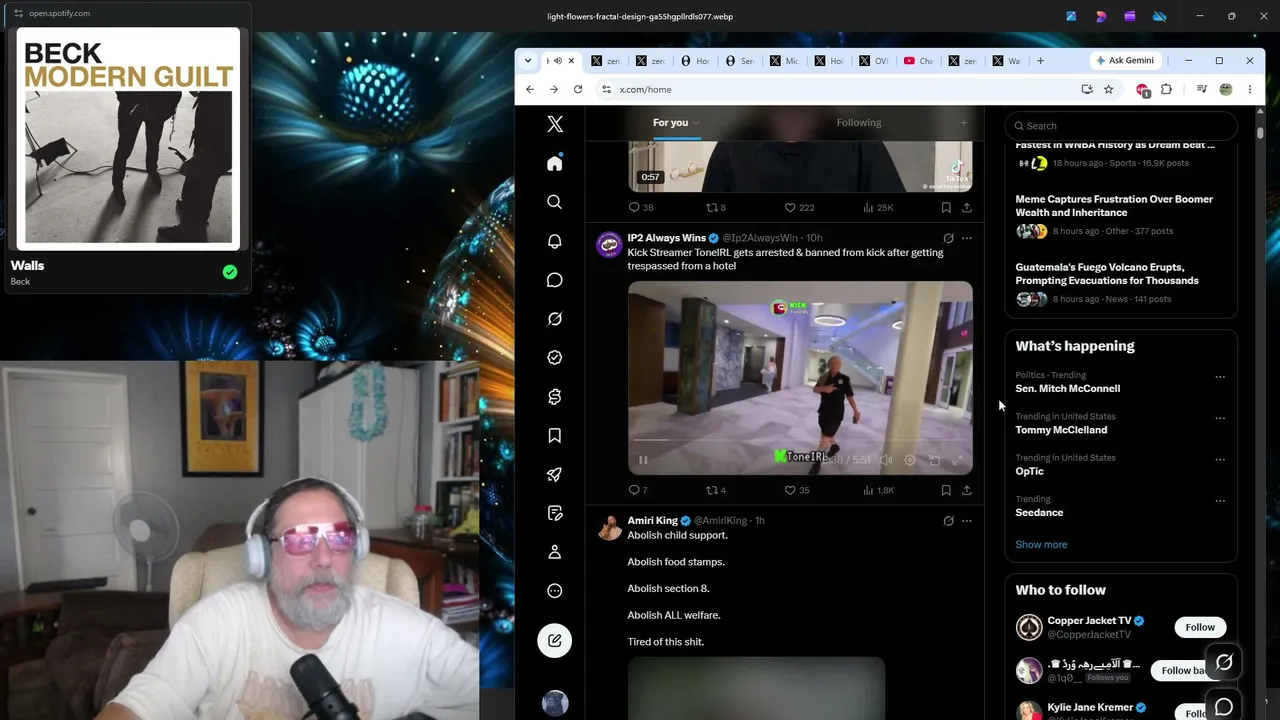Viewport: 1280px width, 720px height.
Task: Open the Chat bubble icon in sidebar
Action: point(555,280)
